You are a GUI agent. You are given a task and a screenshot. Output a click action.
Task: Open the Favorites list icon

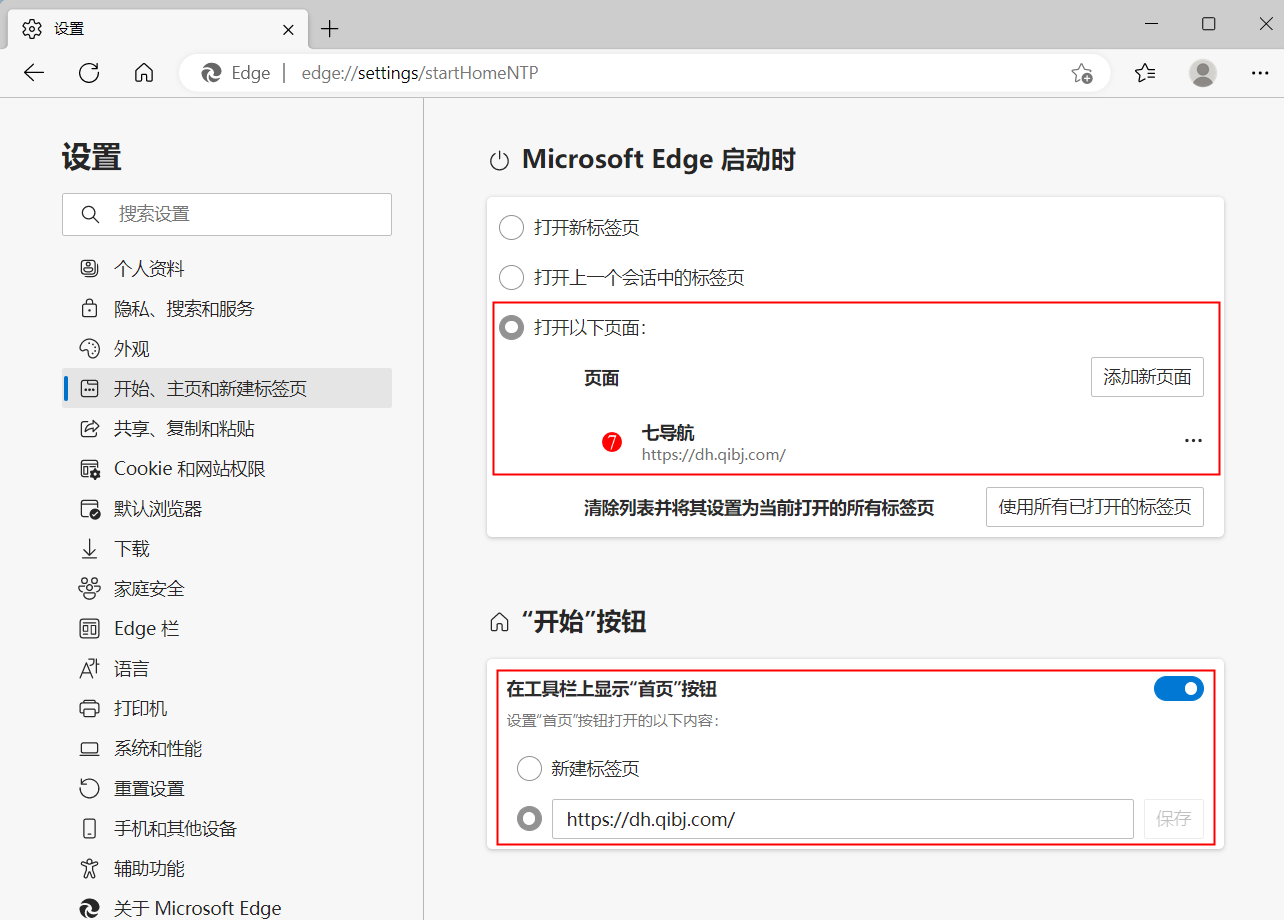[x=1146, y=73]
